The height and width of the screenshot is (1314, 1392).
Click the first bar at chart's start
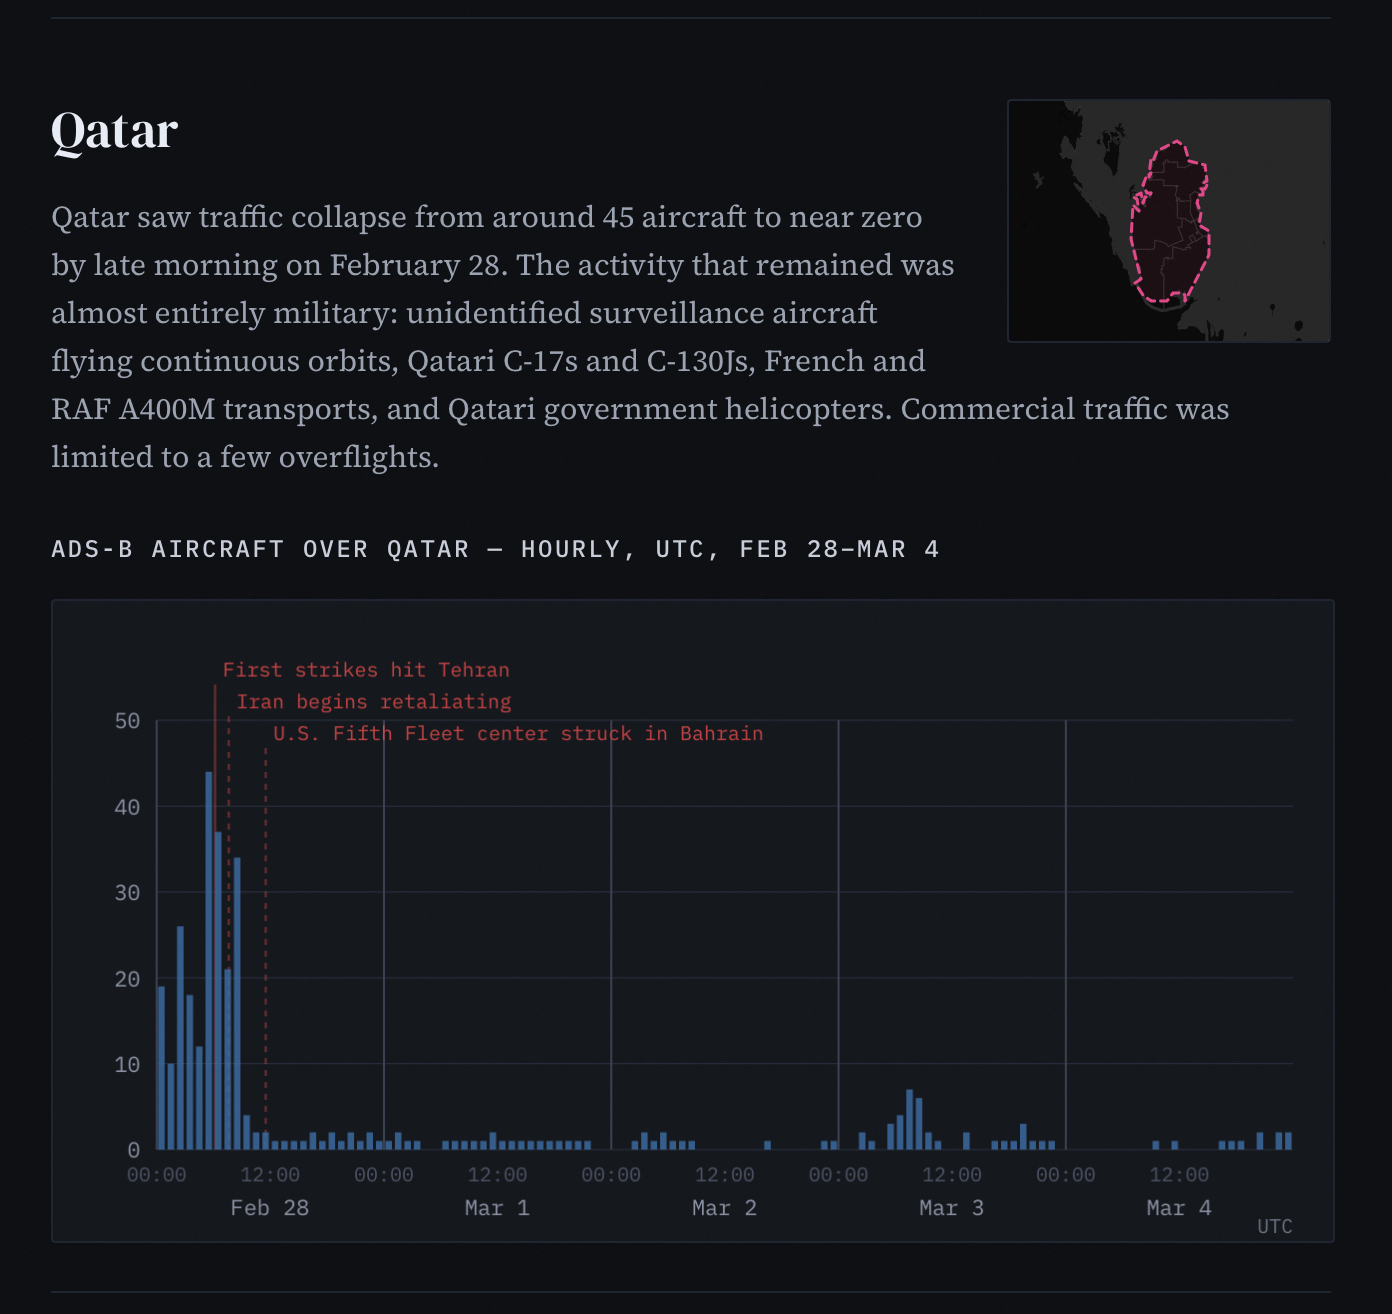click(x=161, y=1068)
